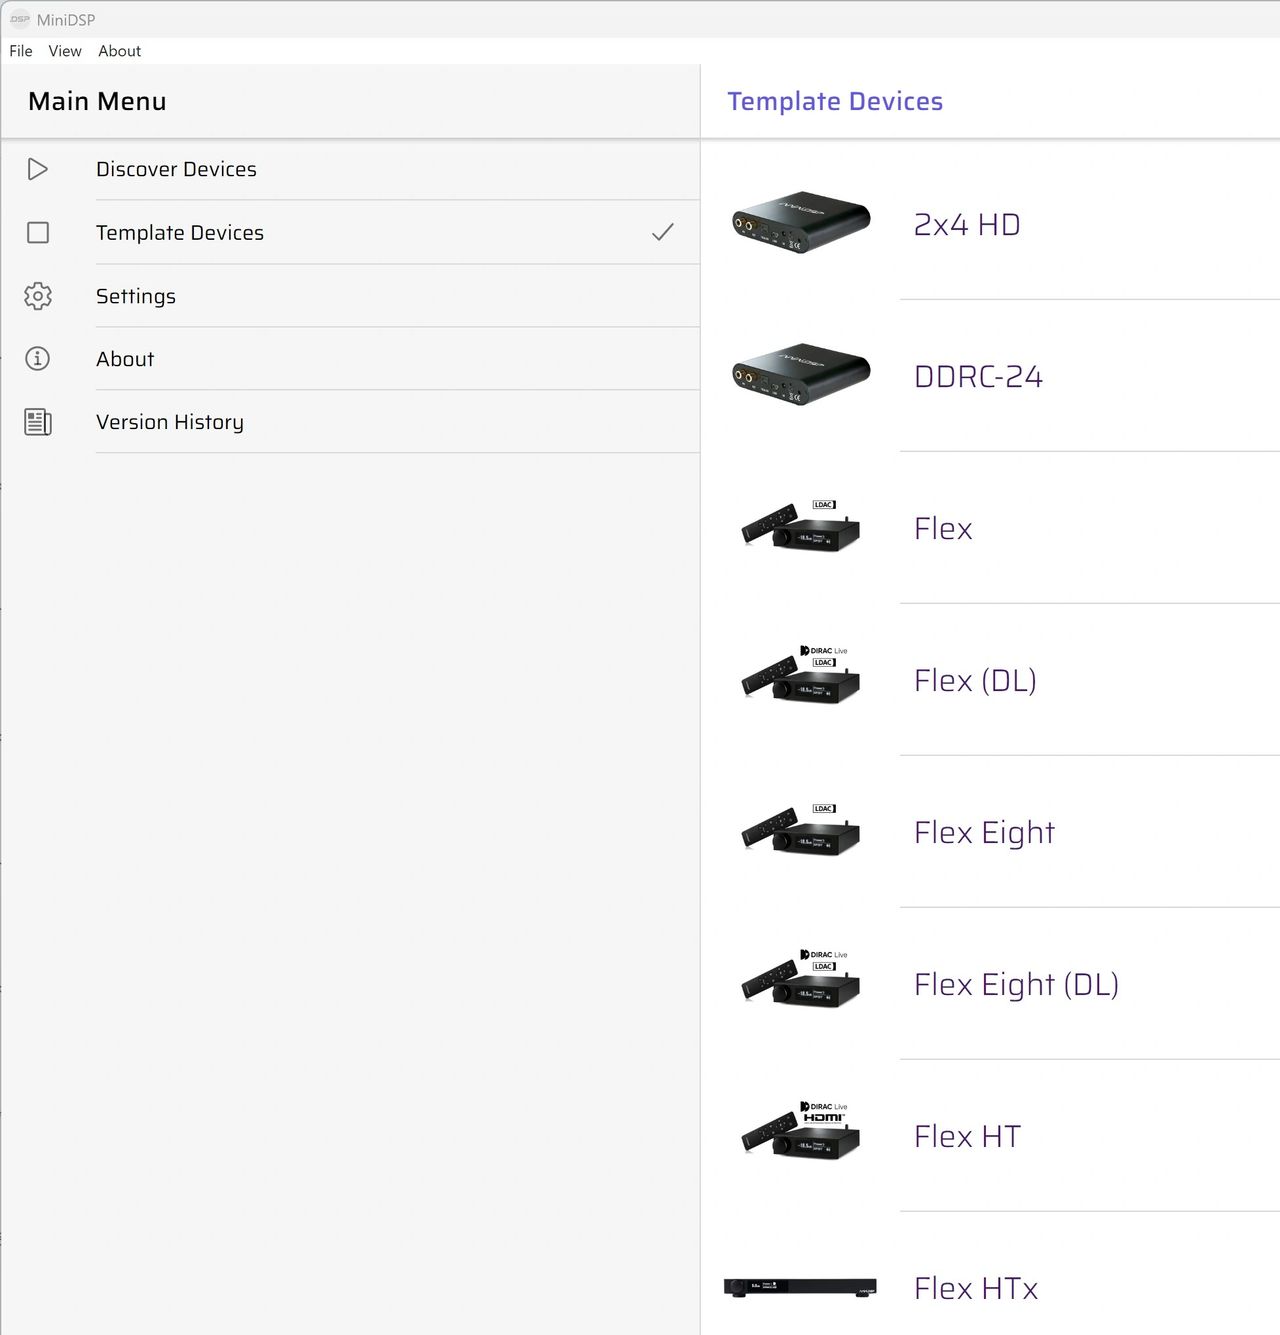Select the Flex device image
The width and height of the screenshot is (1280, 1335).
coord(801,526)
